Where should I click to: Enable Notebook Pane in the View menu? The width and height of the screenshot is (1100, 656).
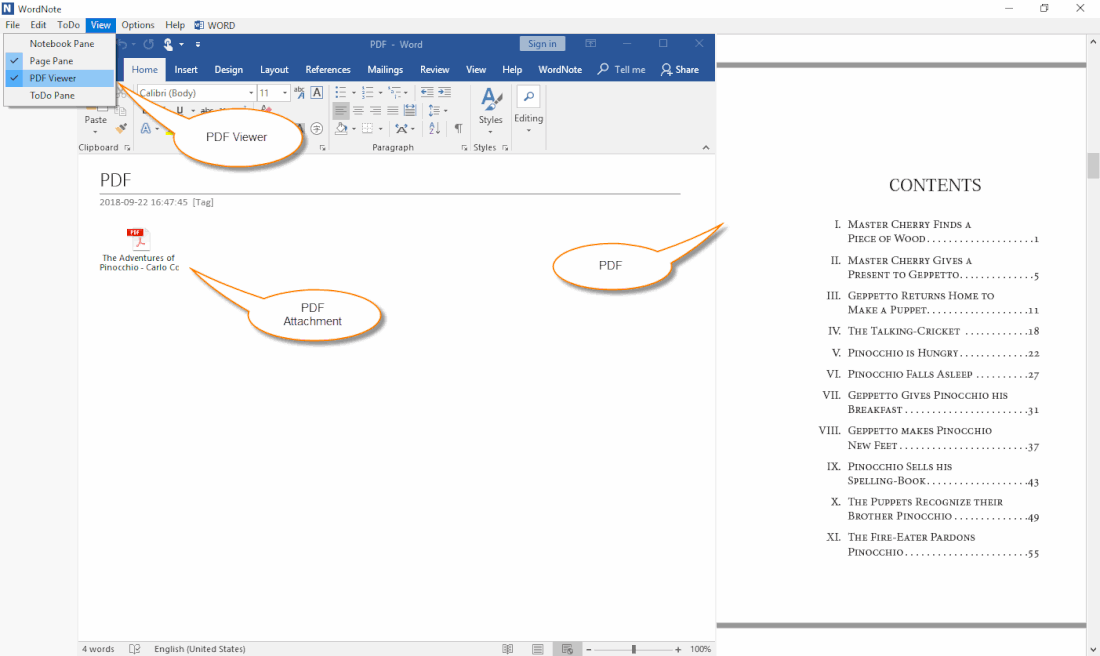[x=60, y=43]
